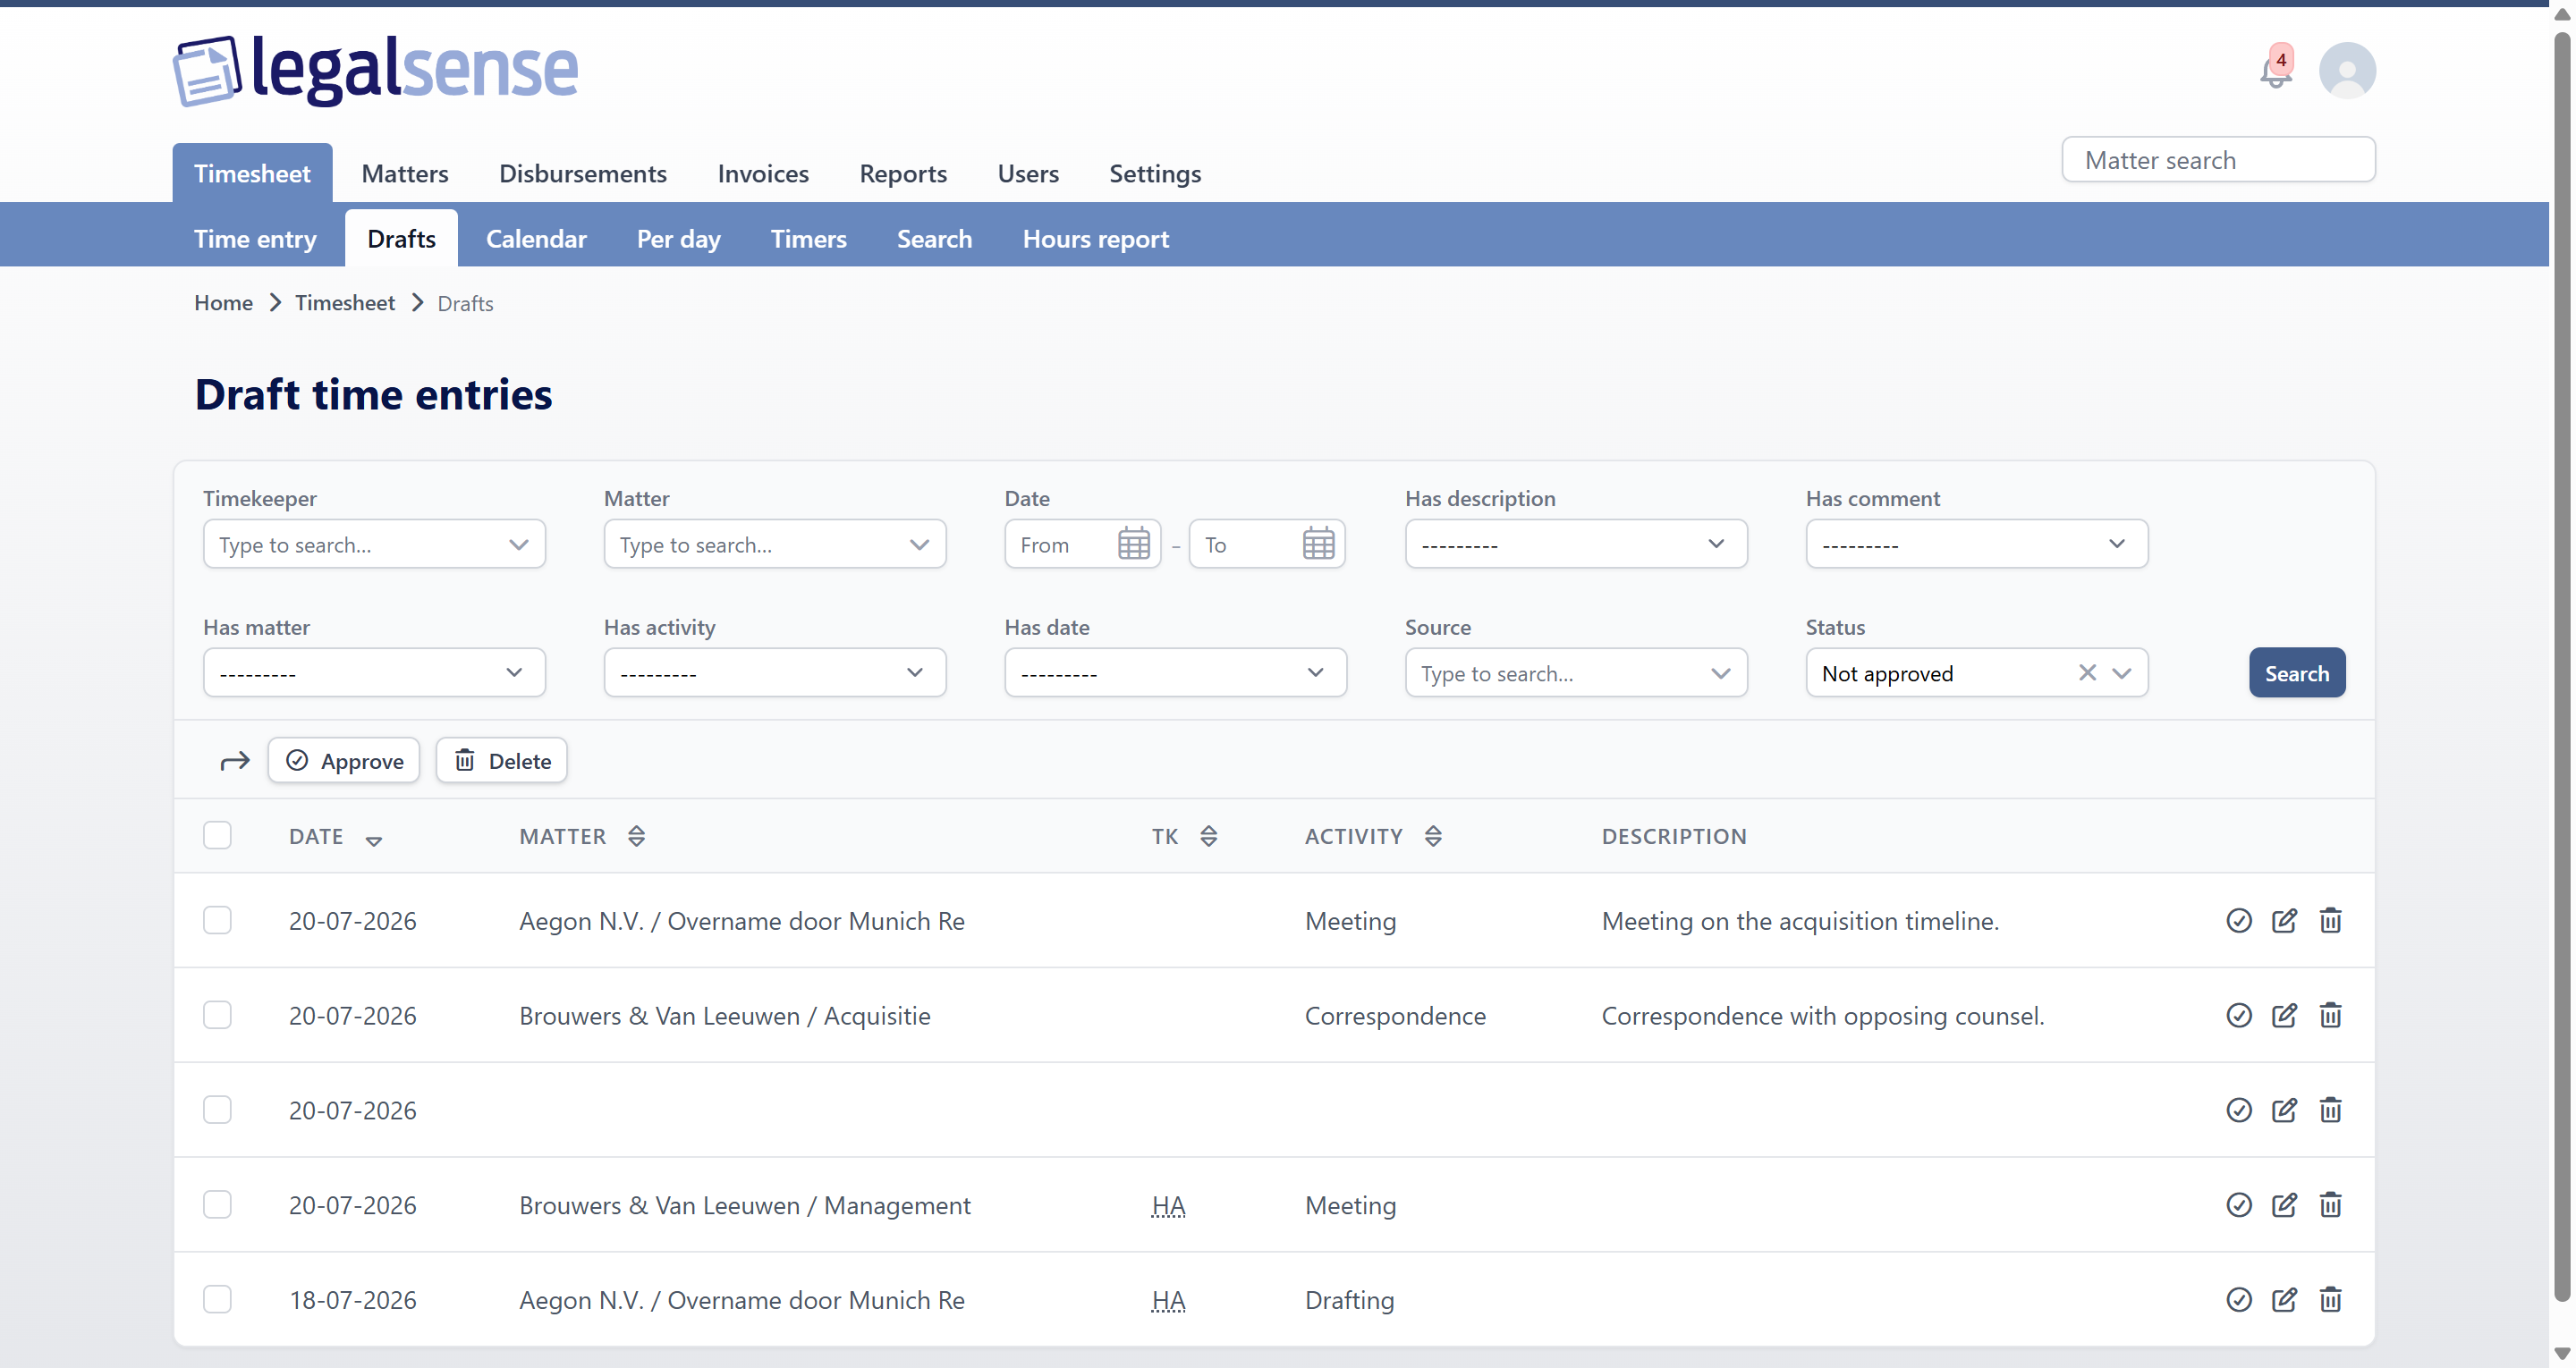
Task: Edit the Aegon Meeting entry
Action: pos(2284,920)
